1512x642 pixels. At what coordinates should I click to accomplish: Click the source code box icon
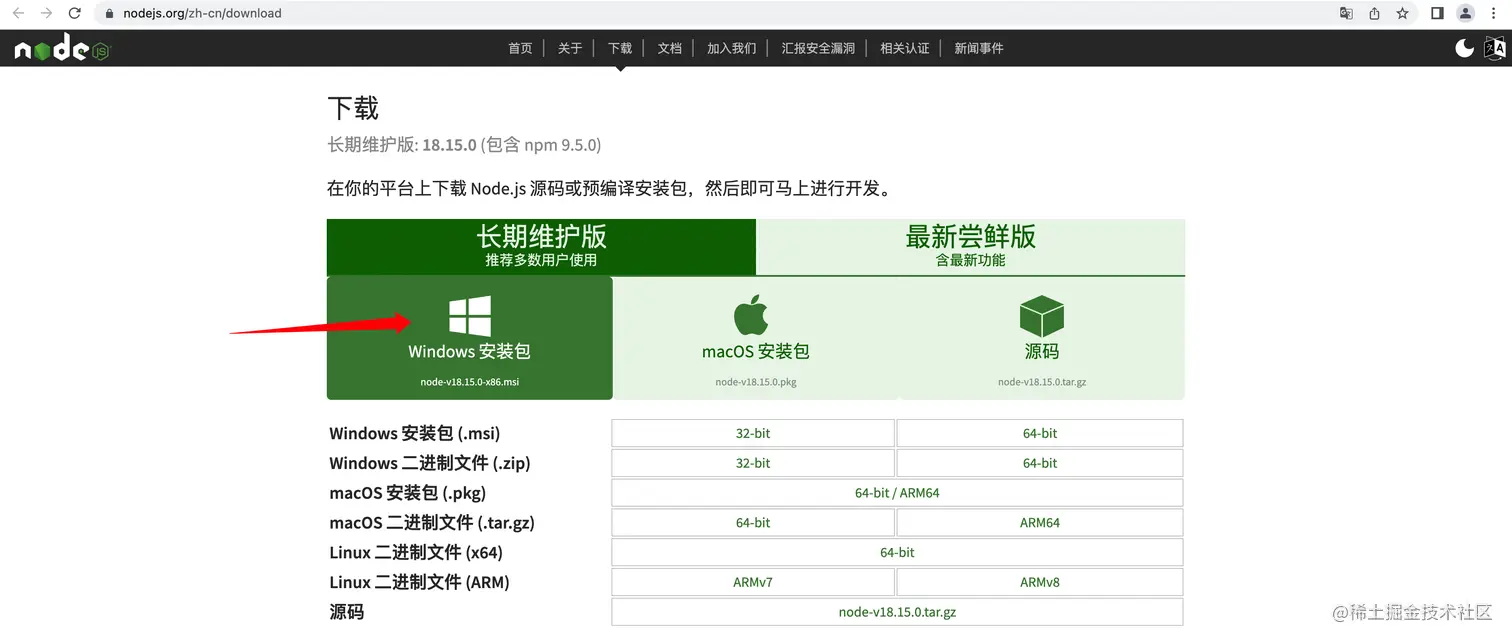[1042, 316]
